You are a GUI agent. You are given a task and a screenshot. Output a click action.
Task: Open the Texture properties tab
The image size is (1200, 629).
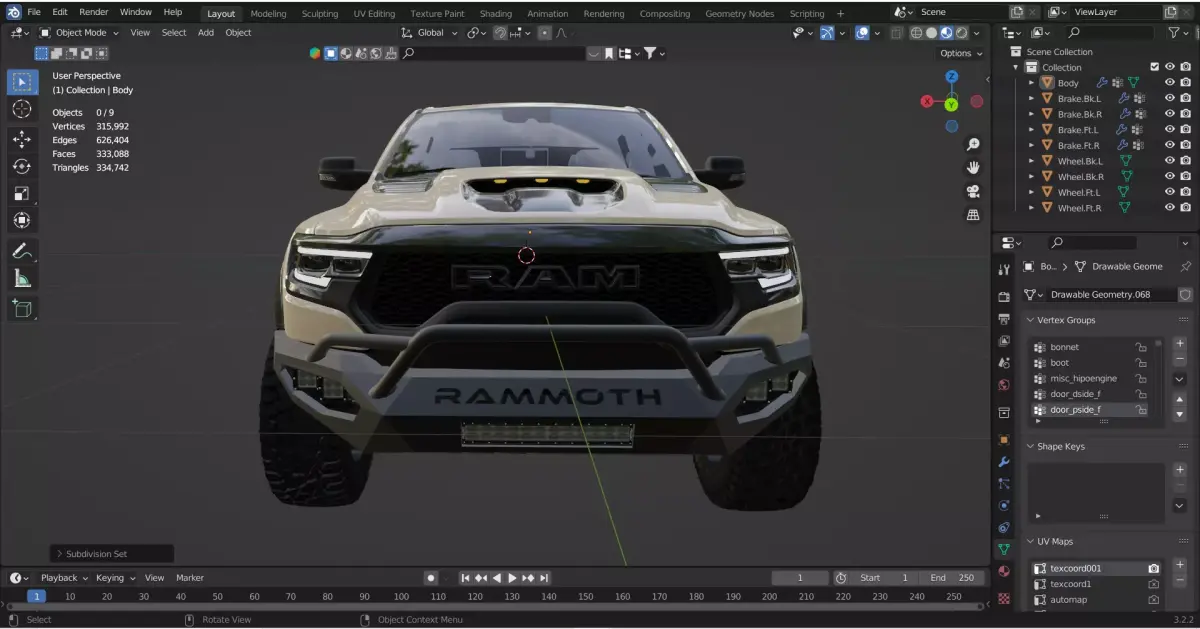coord(1004,598)
